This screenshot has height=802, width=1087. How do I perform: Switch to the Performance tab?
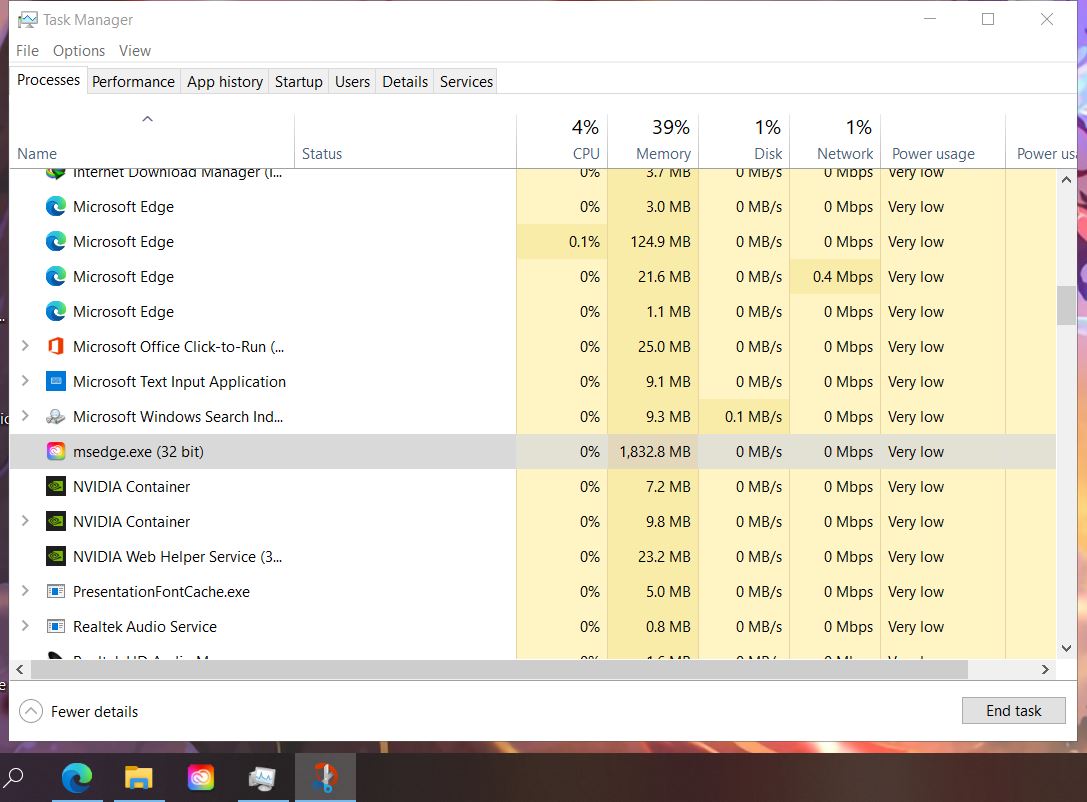click(133, 82)
